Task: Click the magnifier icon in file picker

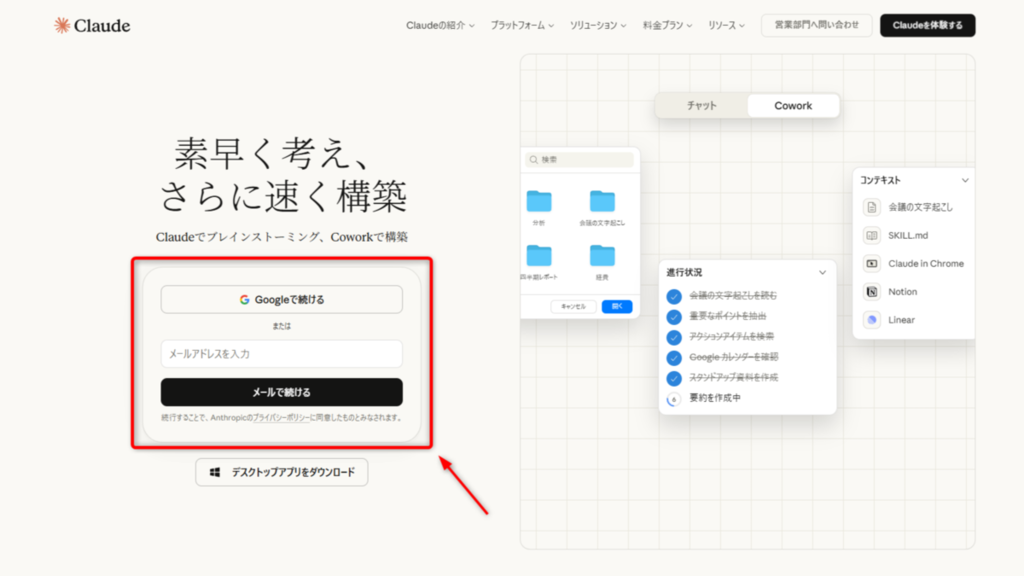Action: (x=534, y=159)
